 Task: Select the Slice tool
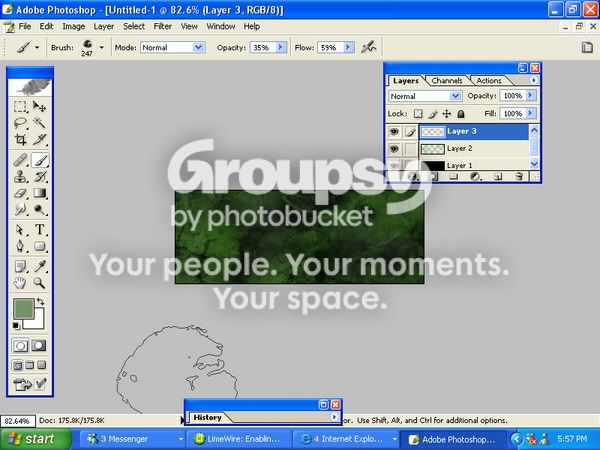[x=39, y=139]
